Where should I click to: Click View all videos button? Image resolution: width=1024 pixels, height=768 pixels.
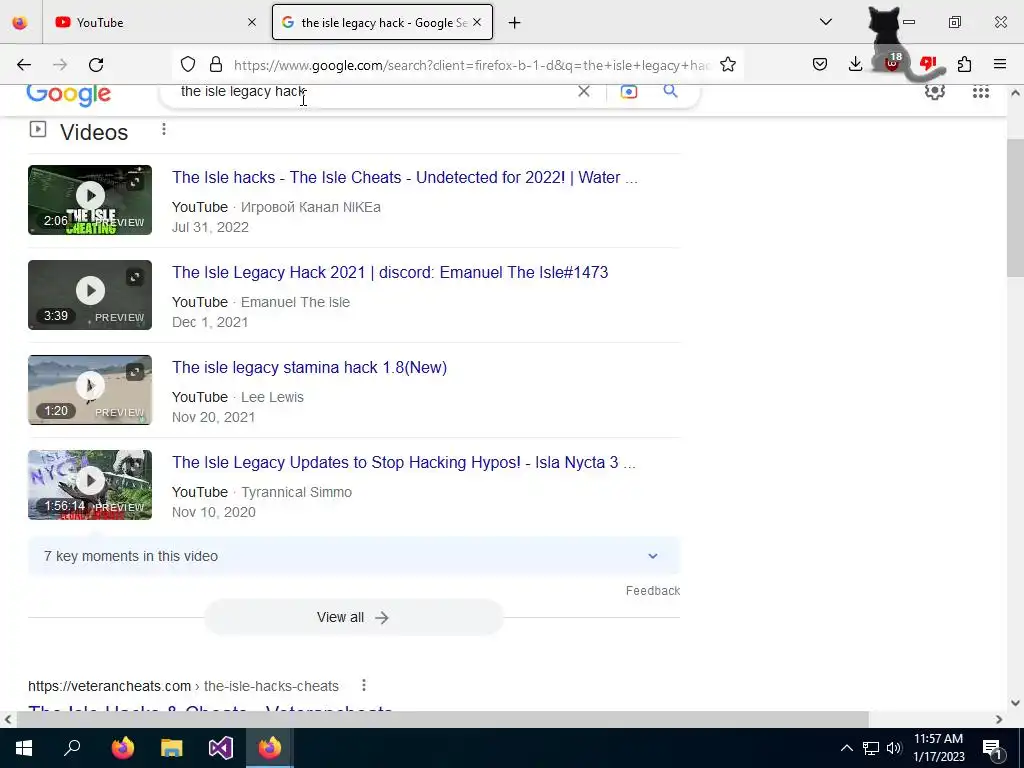[354, 617]
